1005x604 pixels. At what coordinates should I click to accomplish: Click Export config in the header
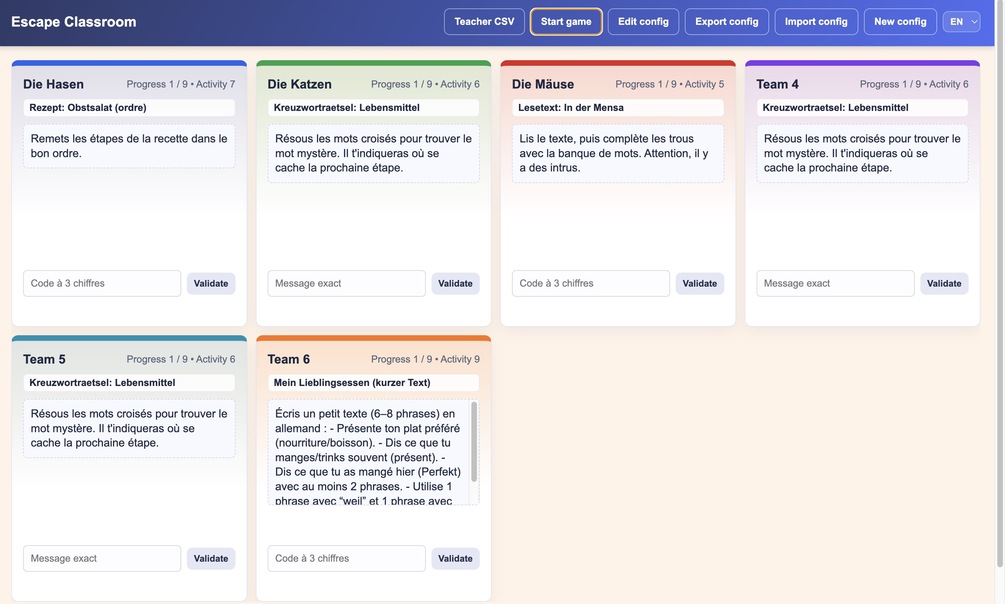click(x=726, y=22)
